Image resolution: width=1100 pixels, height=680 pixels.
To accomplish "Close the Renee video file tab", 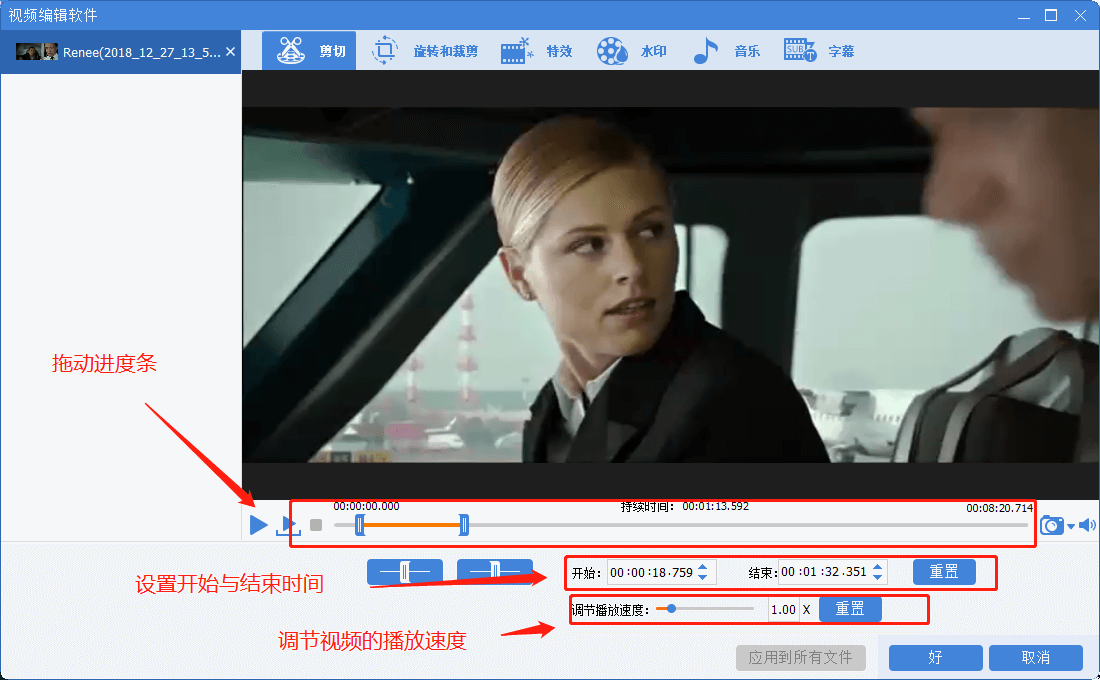I will pos(230,52).
